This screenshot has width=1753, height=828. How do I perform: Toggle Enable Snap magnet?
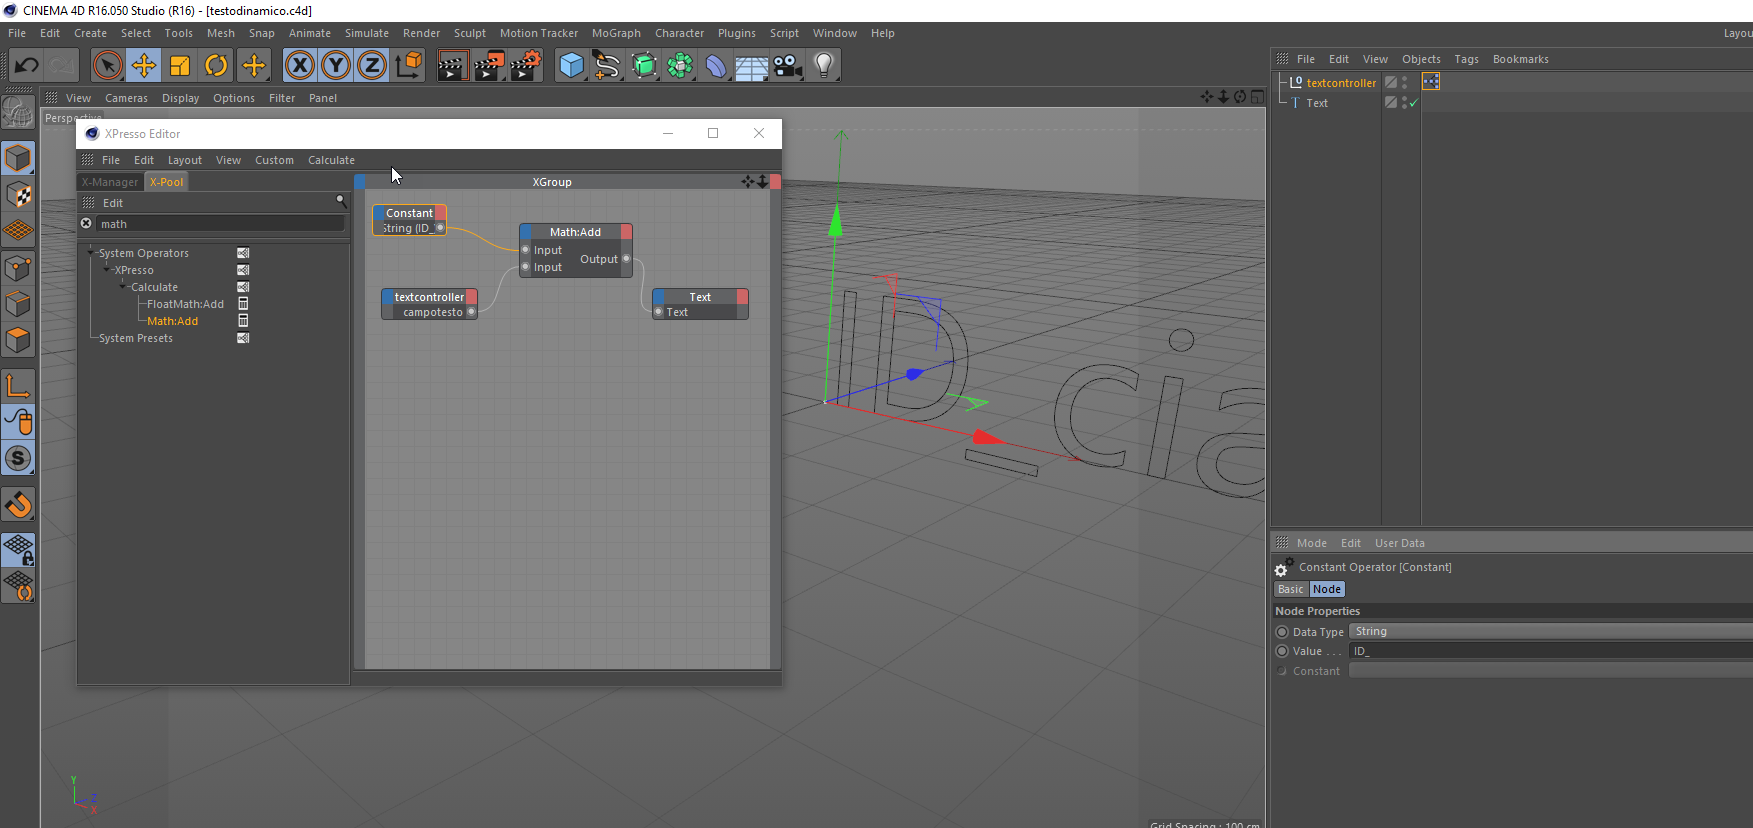click(x=19, y=504)
